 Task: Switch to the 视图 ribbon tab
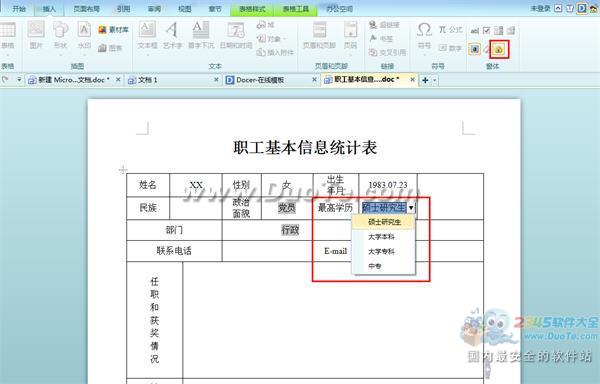pyautogui.click(x=184, y=8)
